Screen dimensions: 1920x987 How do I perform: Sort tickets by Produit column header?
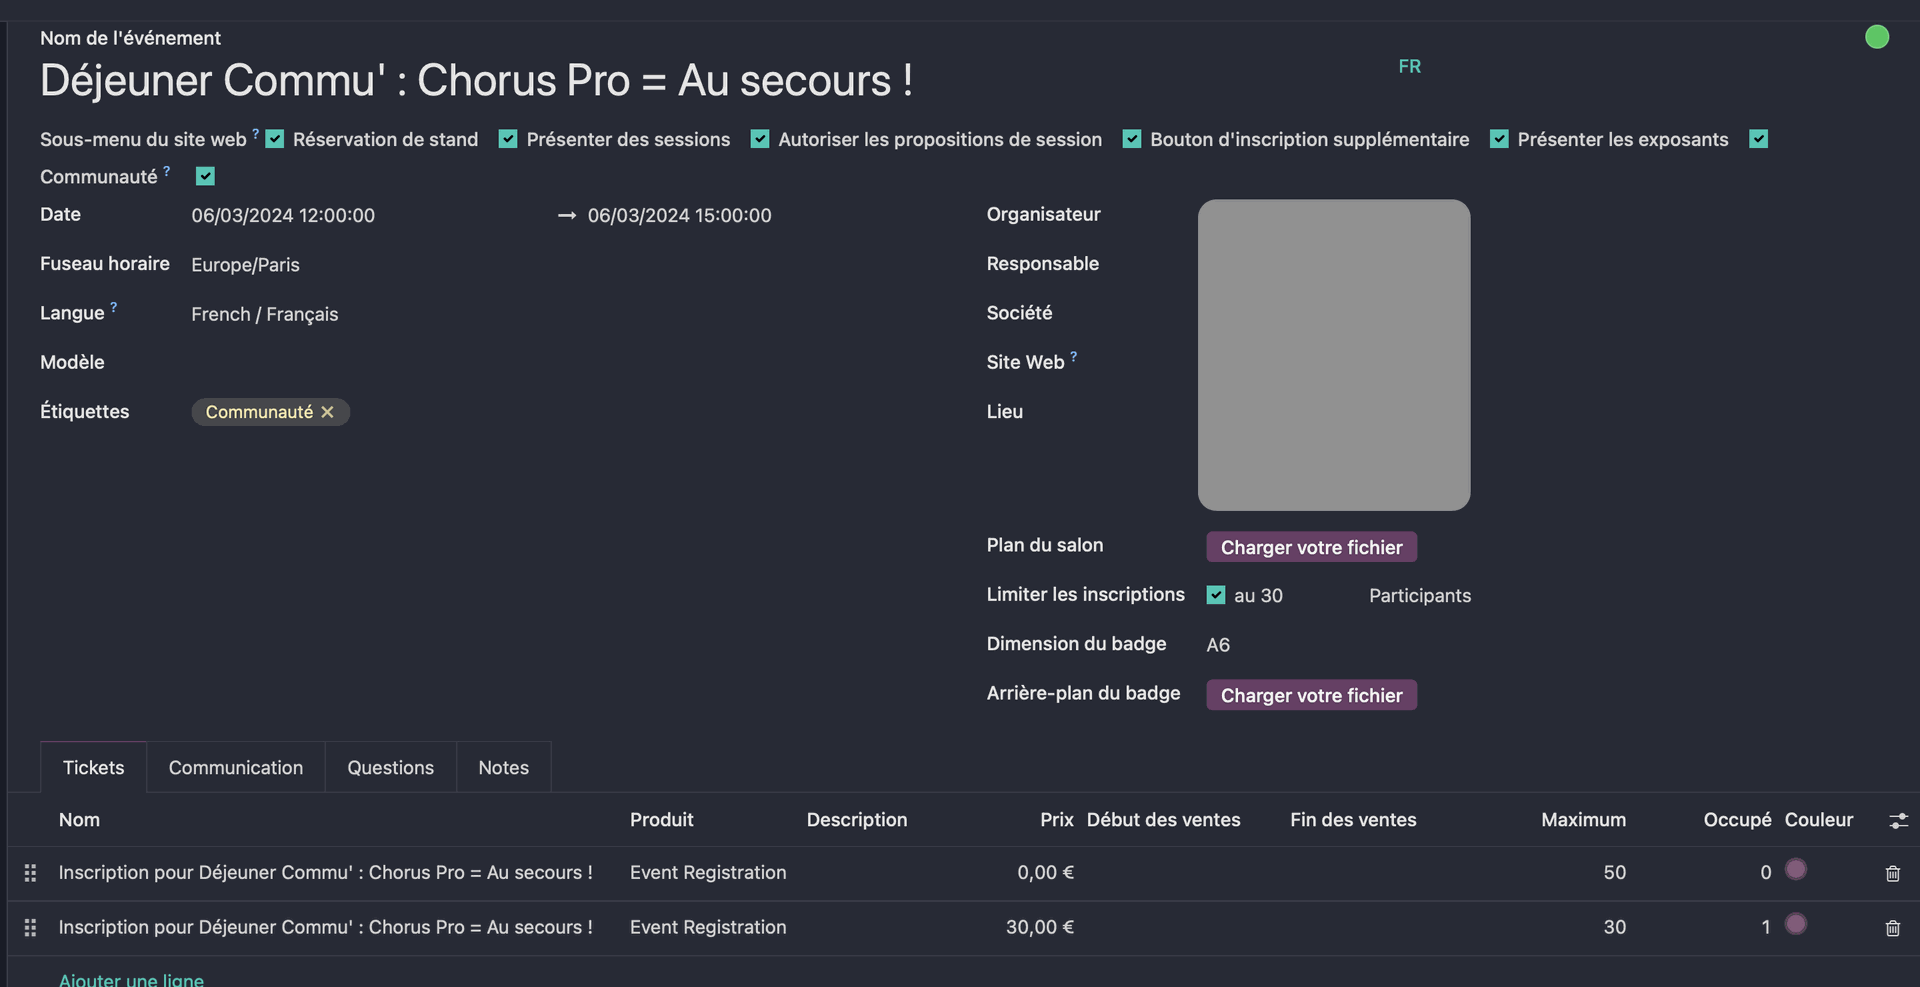click(662, 820)
